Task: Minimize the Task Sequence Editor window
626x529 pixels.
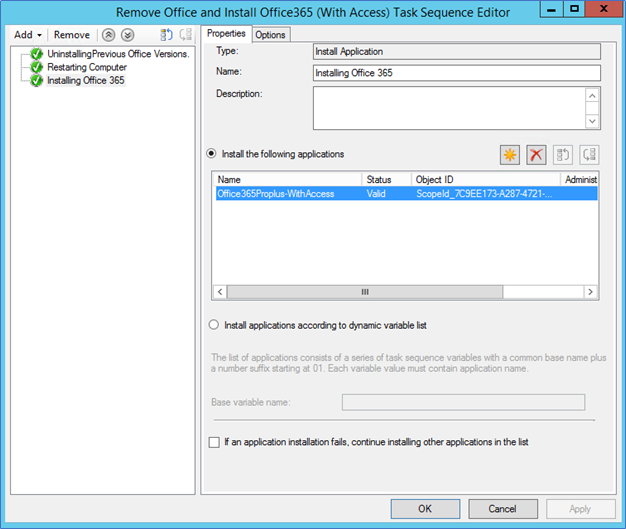Action: pos(551,9)
